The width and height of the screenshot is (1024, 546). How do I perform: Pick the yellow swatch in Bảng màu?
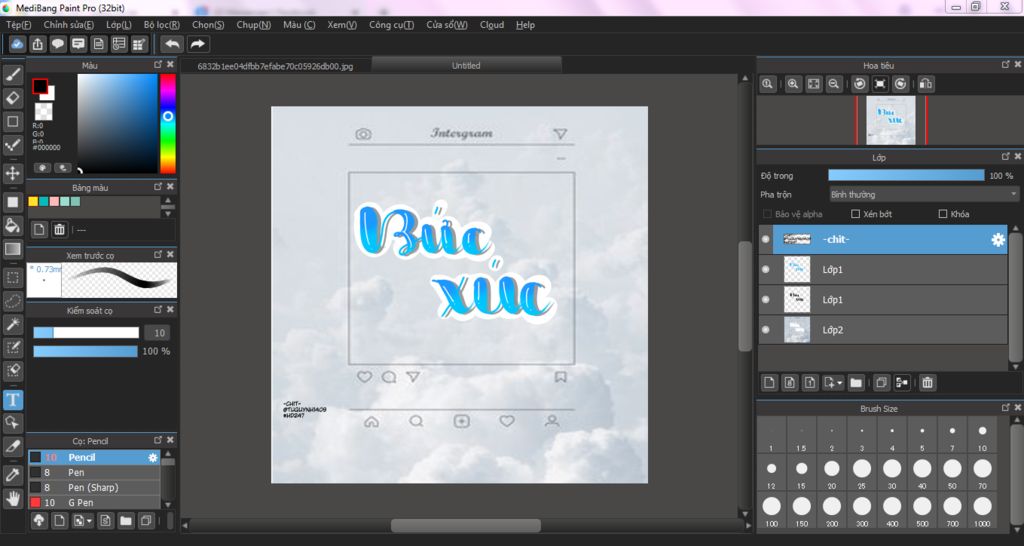click(x=33, y=202)
